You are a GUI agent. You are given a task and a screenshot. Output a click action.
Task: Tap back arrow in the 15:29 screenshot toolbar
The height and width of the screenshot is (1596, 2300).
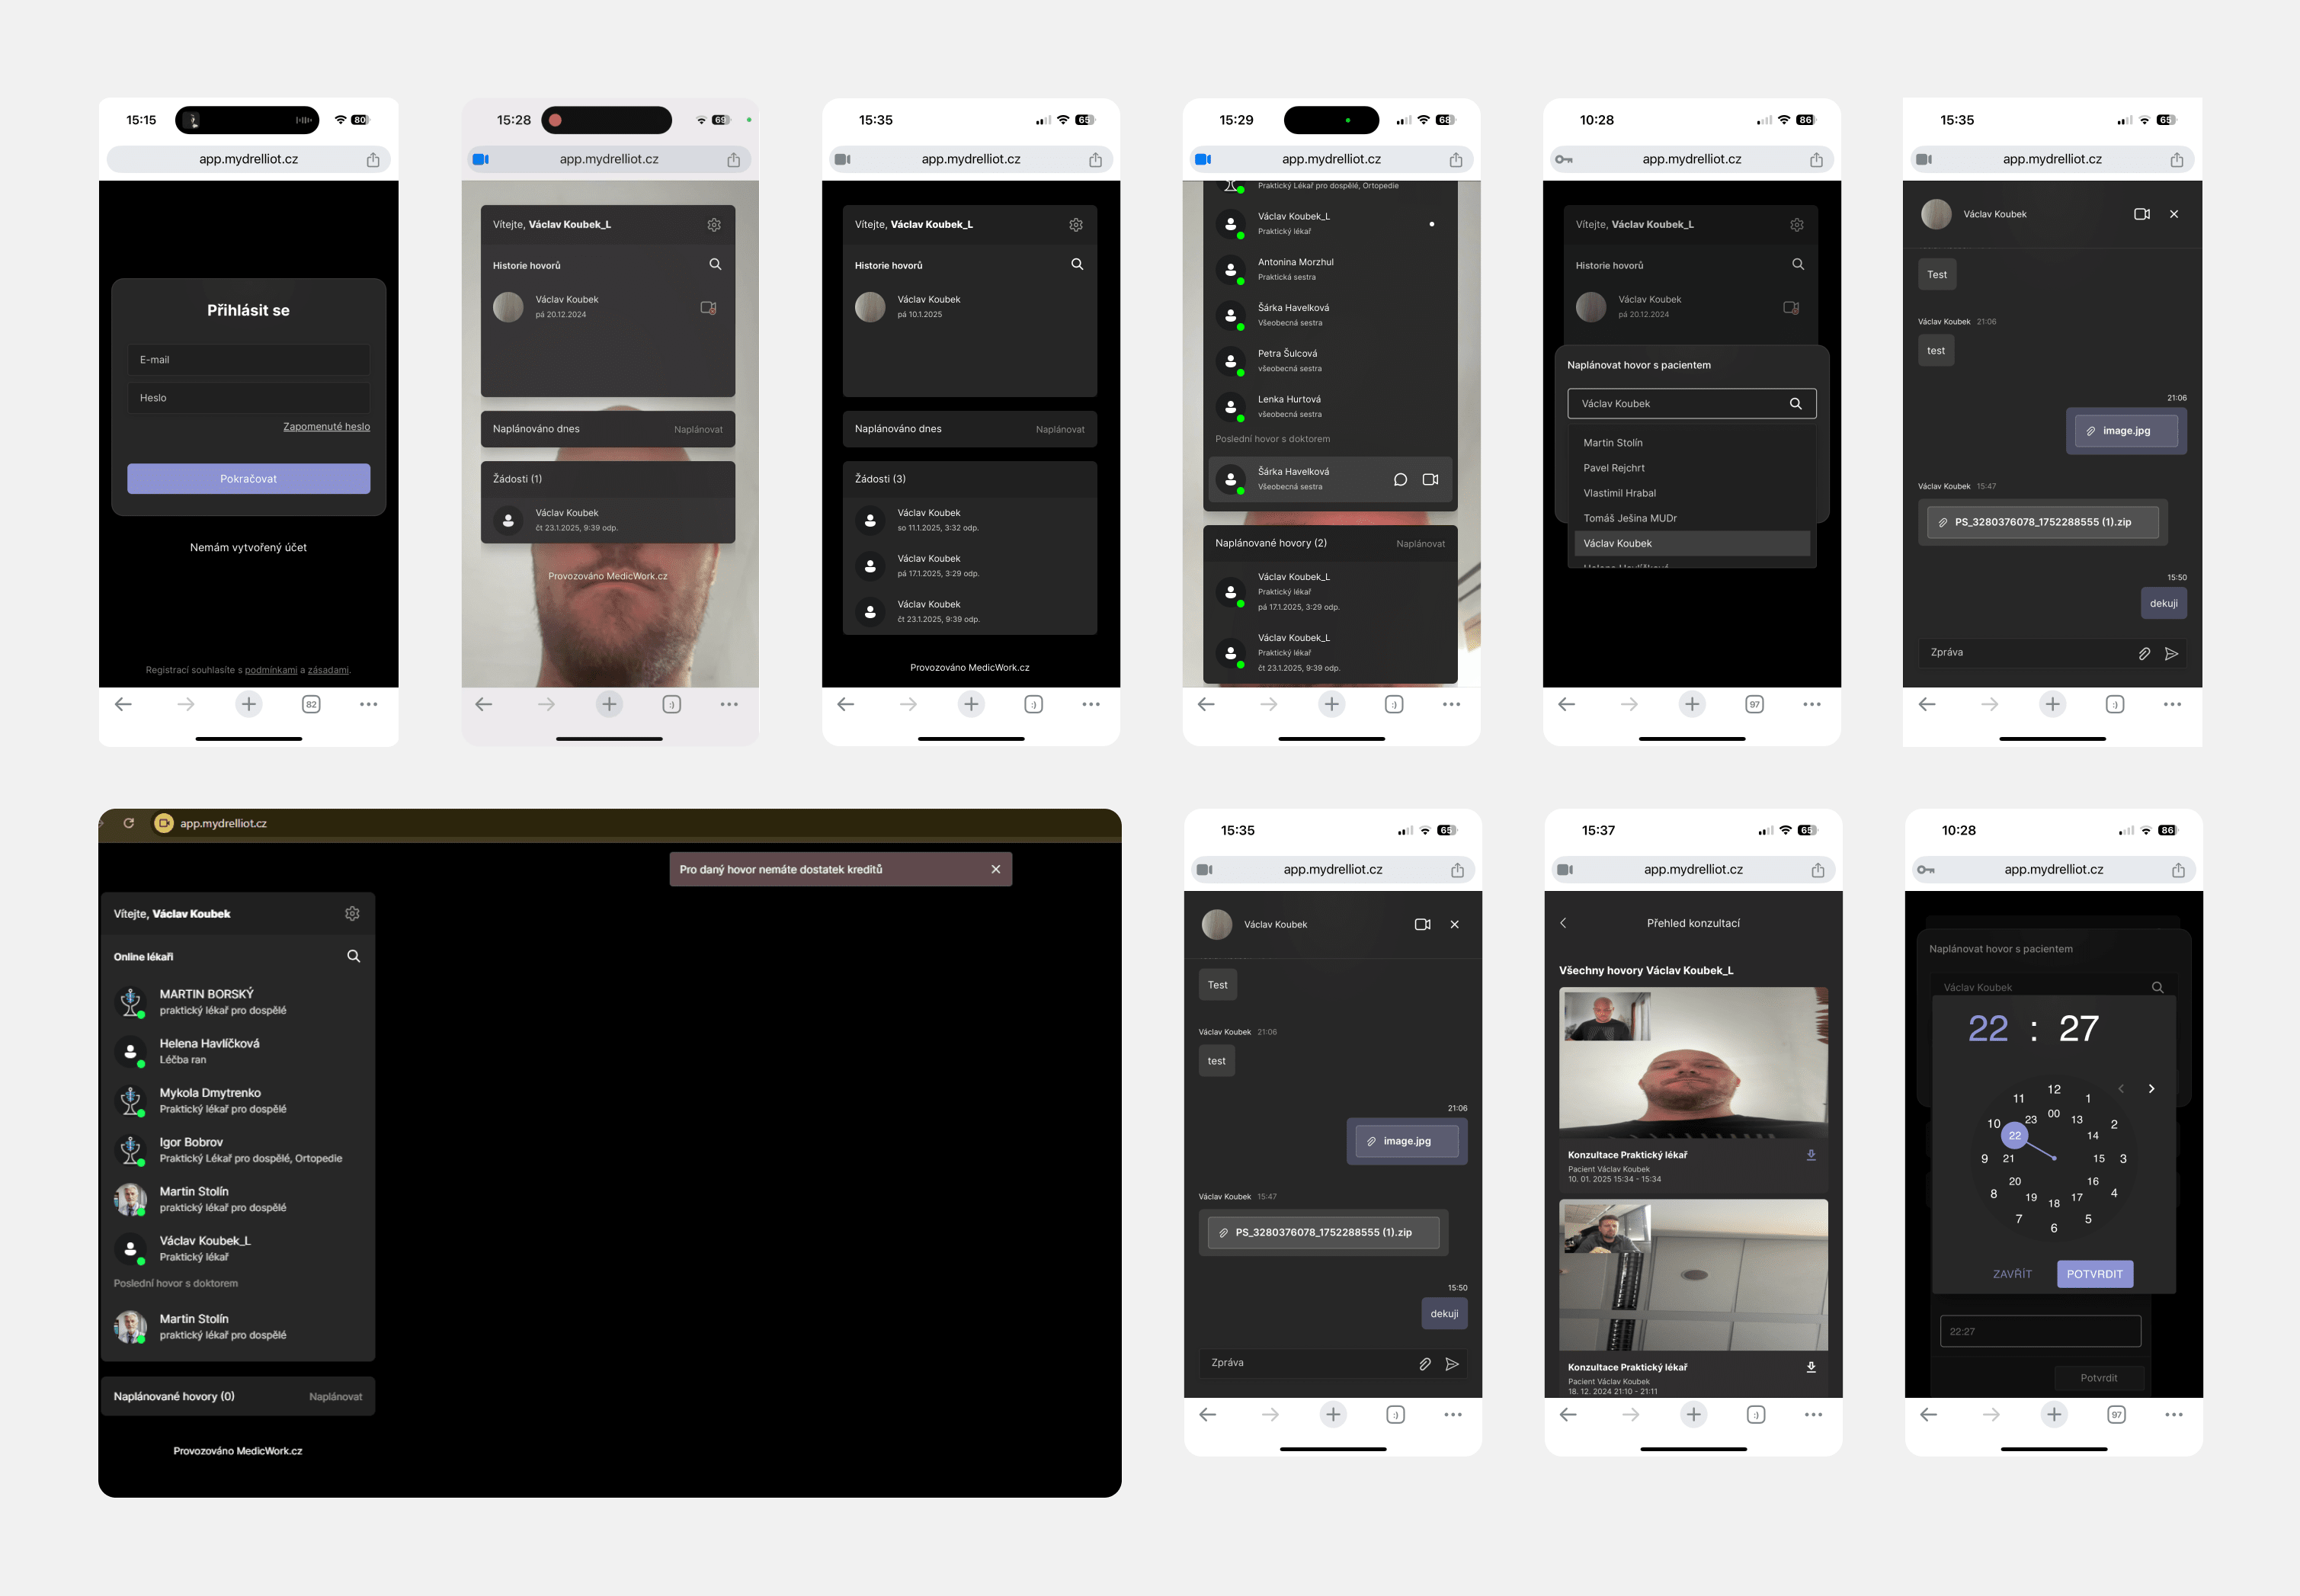click(1206, 704)
